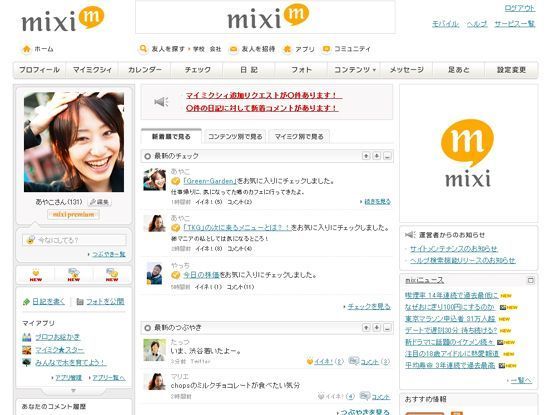
Task: Open the カレンダー menu item
Action: coord(145,70)
